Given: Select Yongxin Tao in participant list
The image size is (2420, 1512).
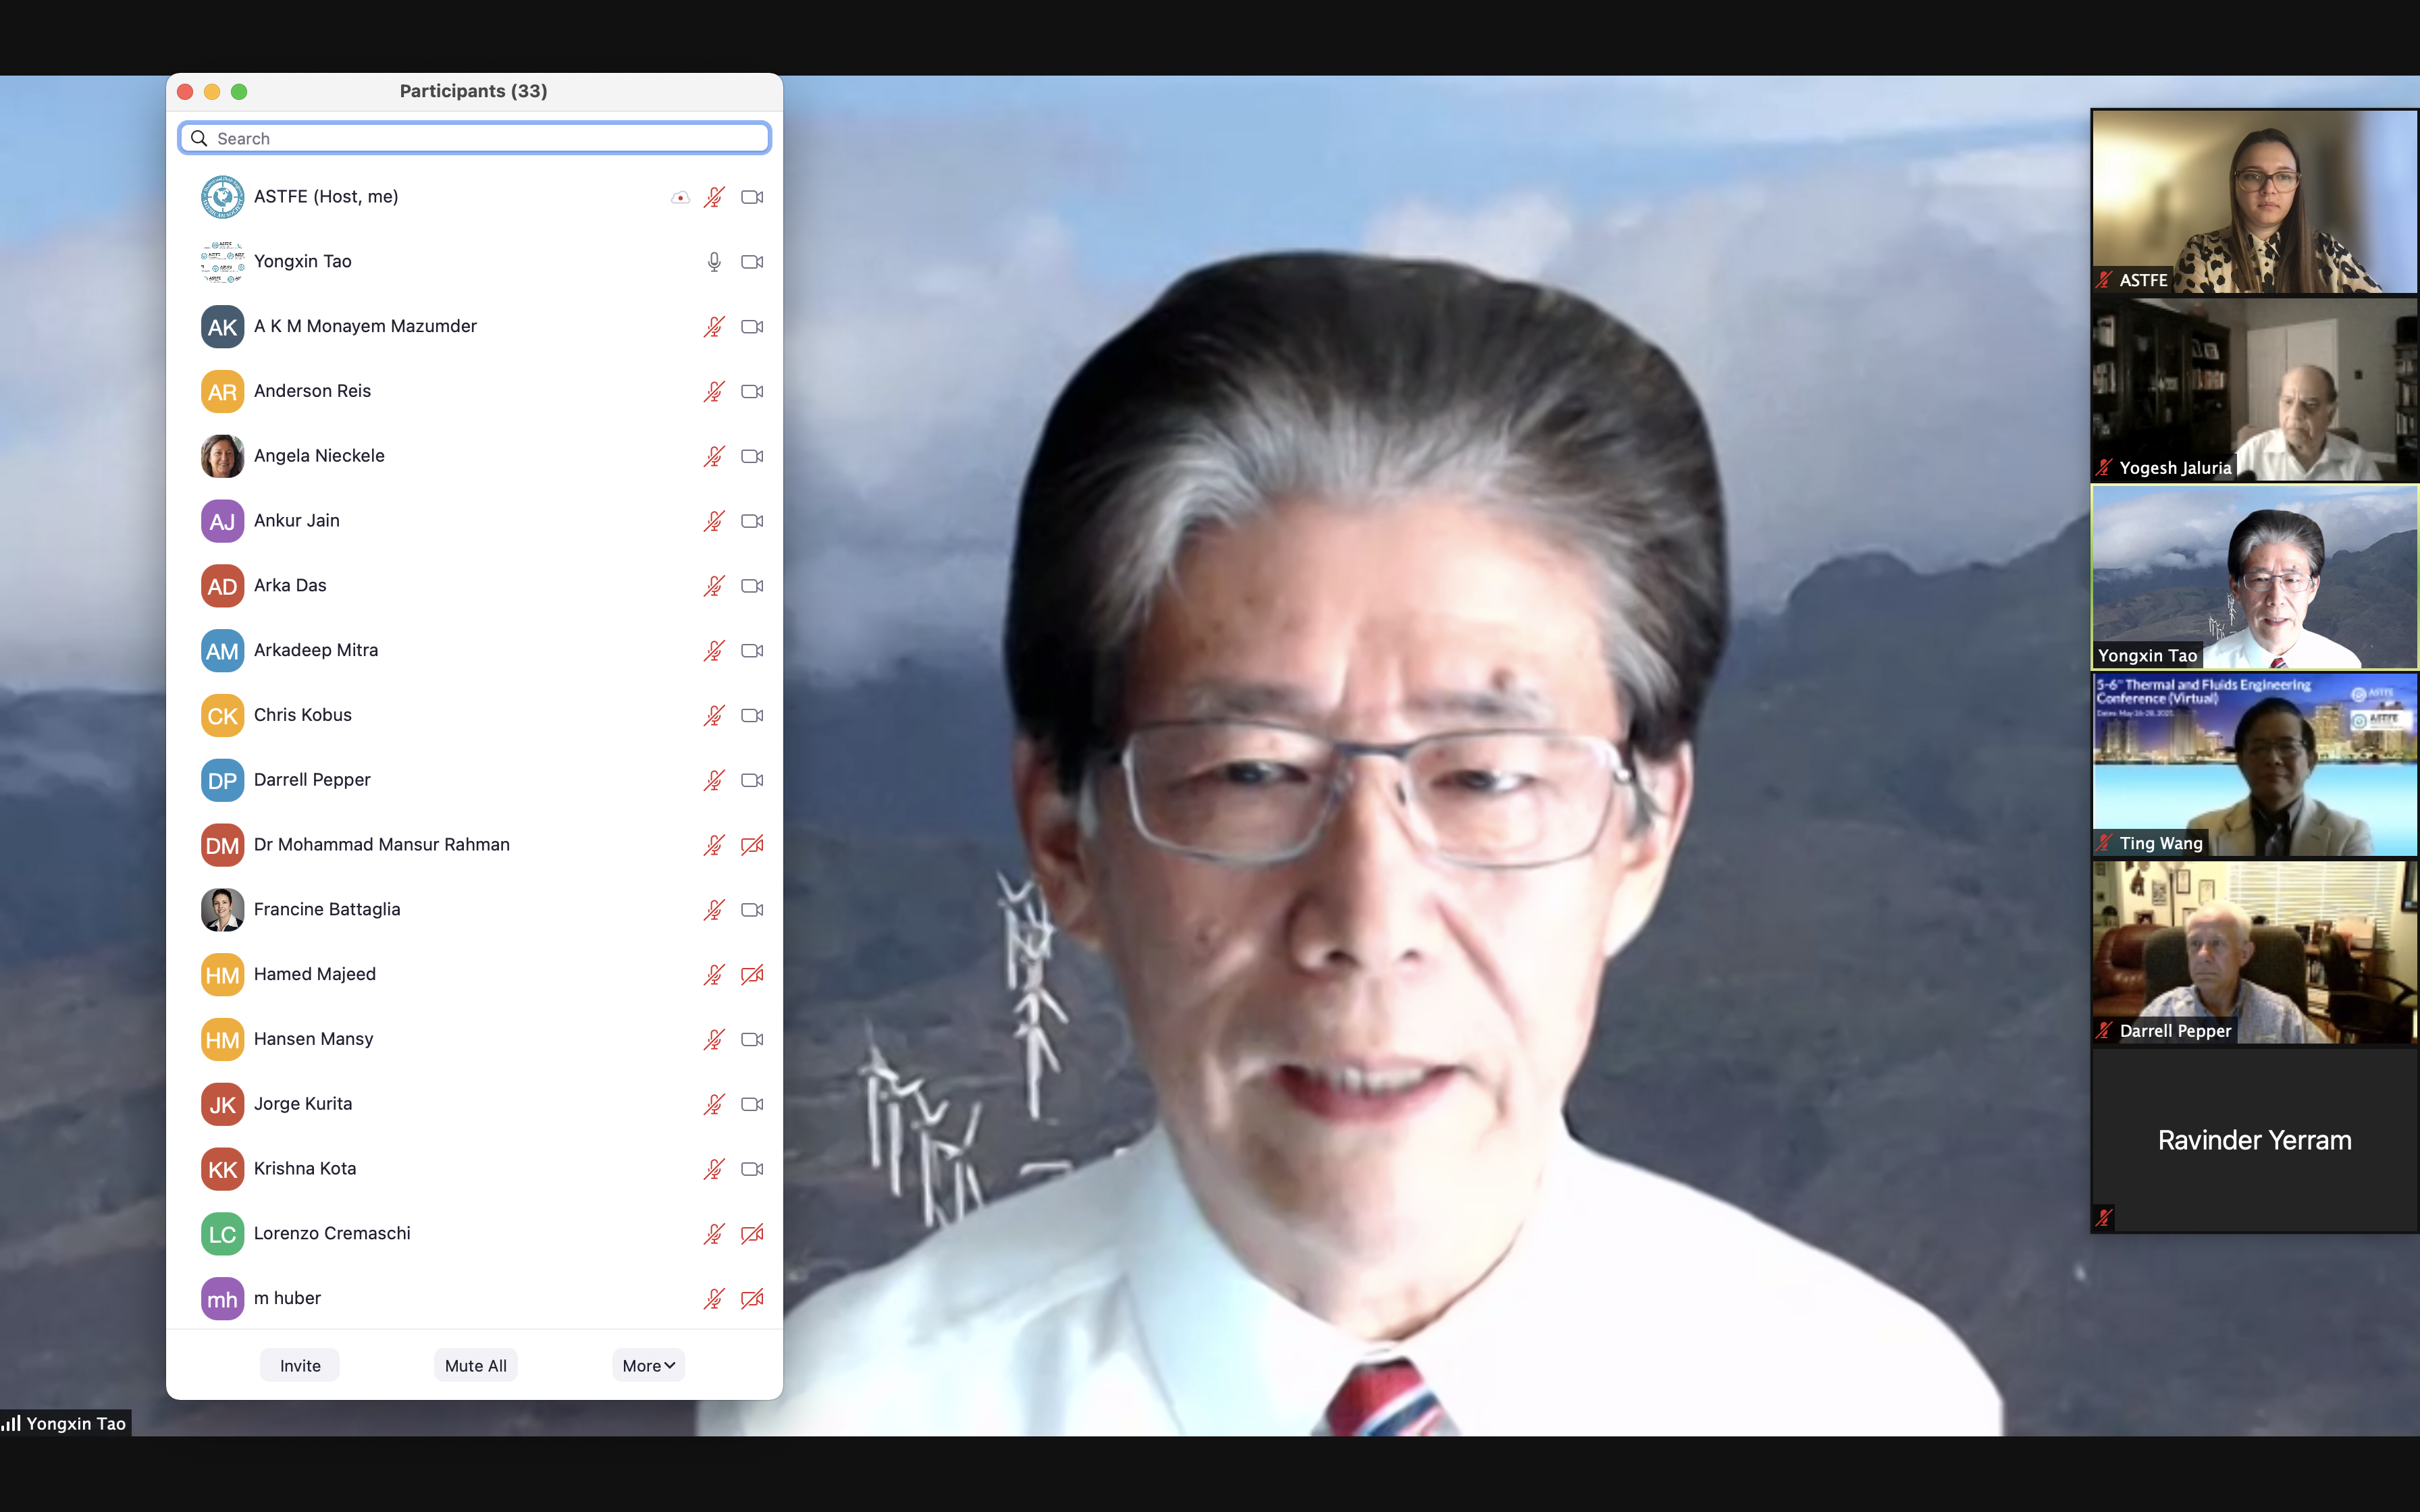Looking at the screenshot, I should (x=303, y=261).
